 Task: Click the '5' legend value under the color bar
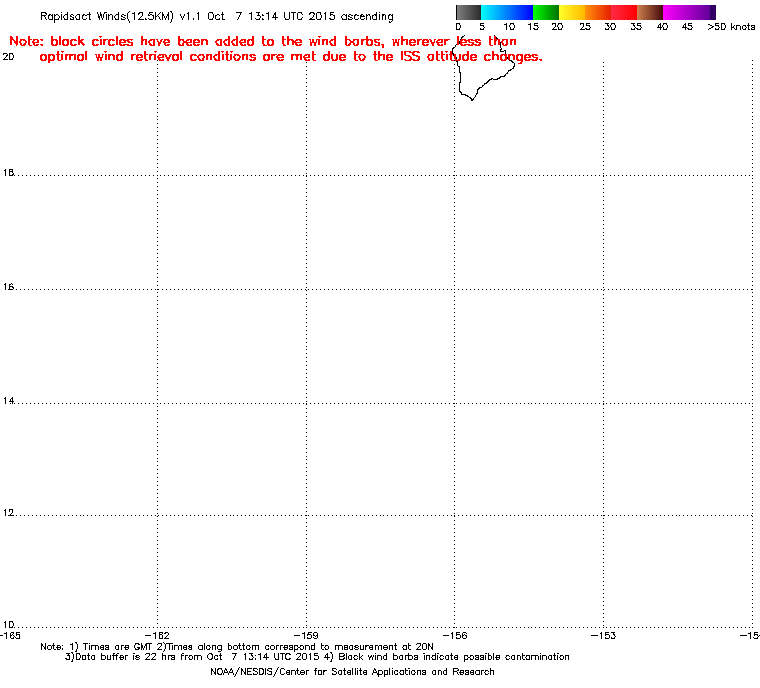(482, 27)
